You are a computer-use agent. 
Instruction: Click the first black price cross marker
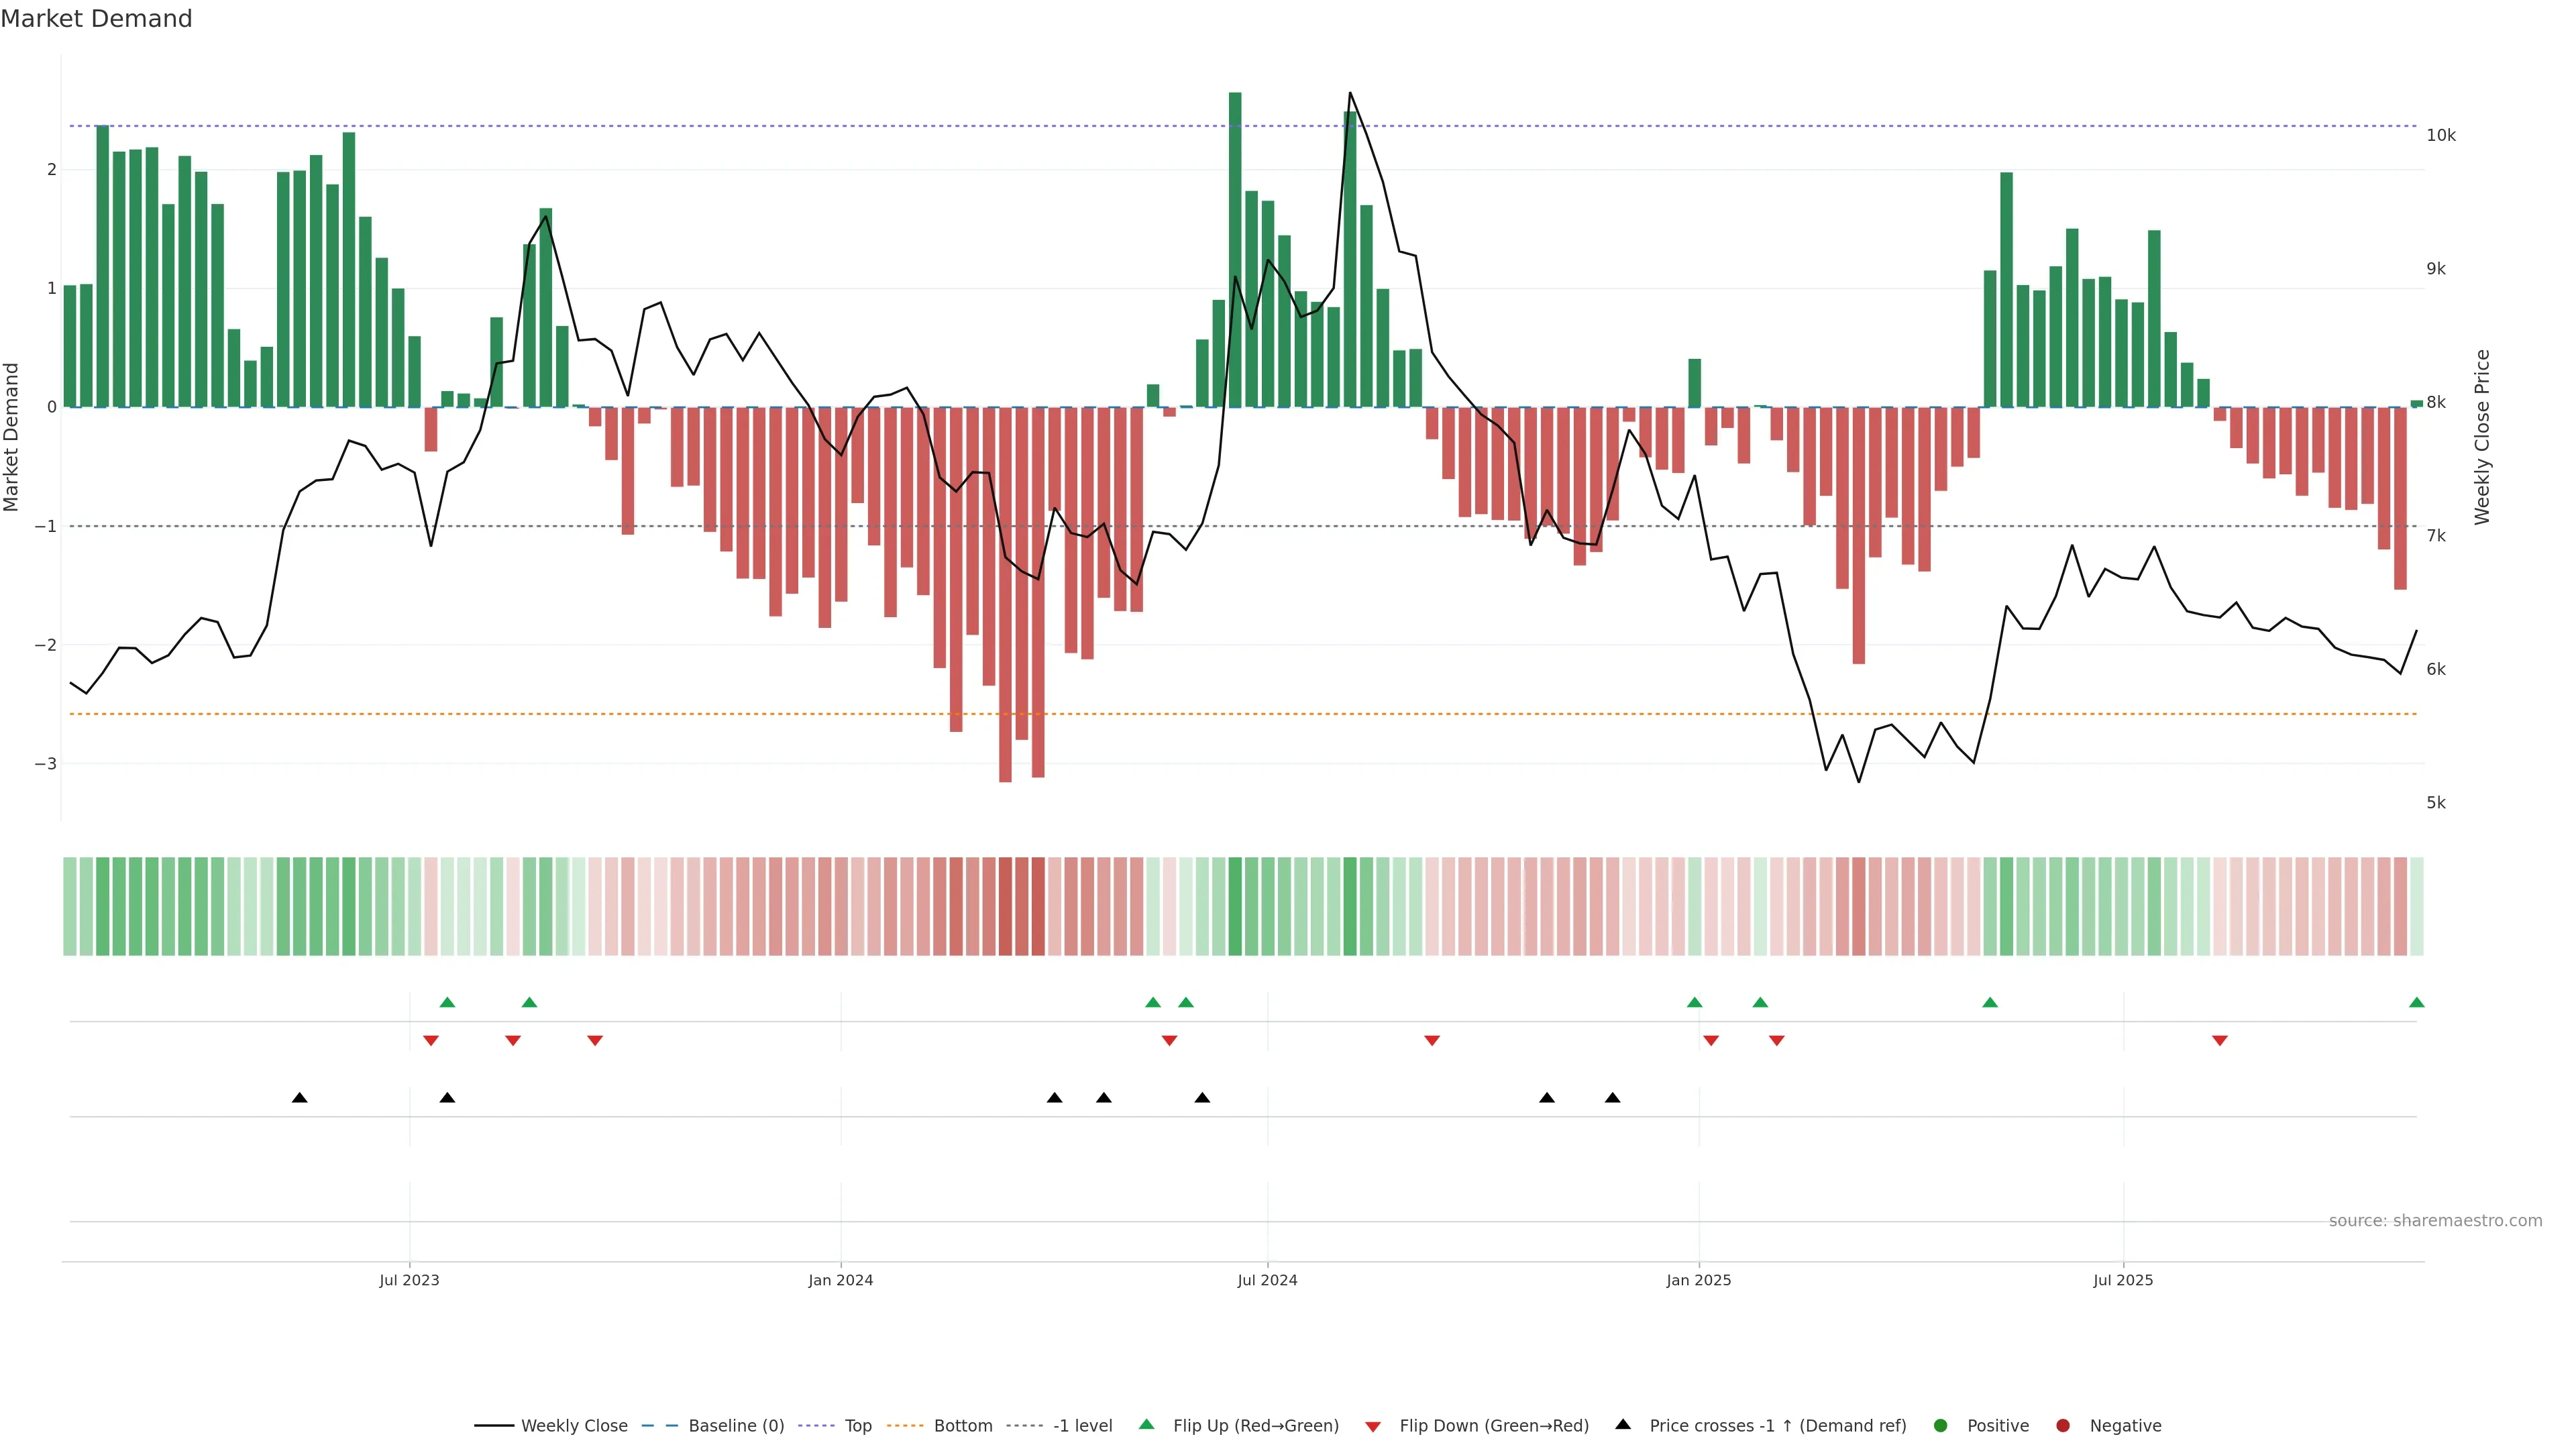click(299, 1098)
